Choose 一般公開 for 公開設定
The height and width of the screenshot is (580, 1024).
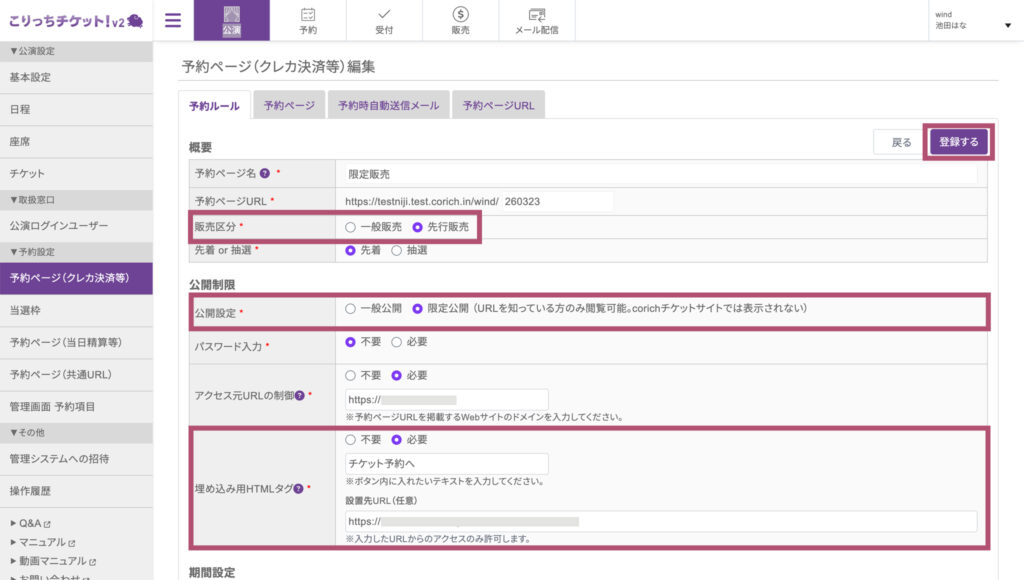(x=350, y=309)
